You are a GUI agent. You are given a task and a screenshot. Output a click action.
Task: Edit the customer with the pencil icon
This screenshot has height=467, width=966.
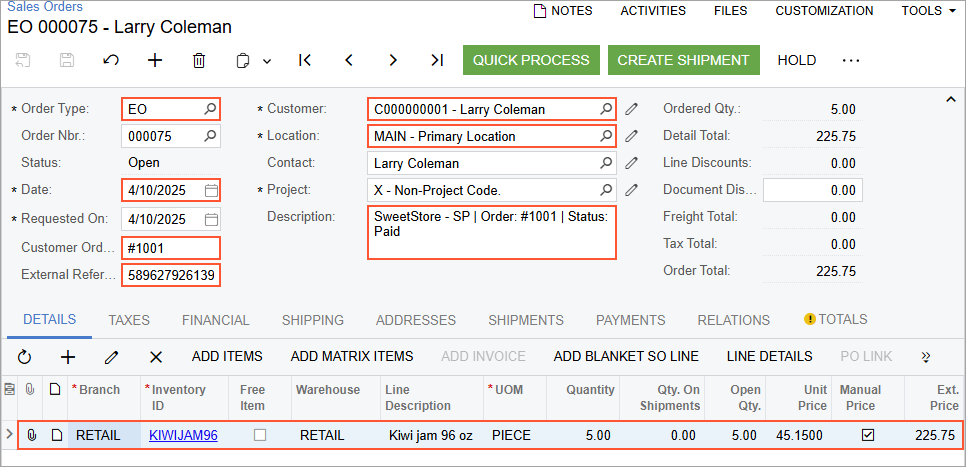[x=631, y=109]
